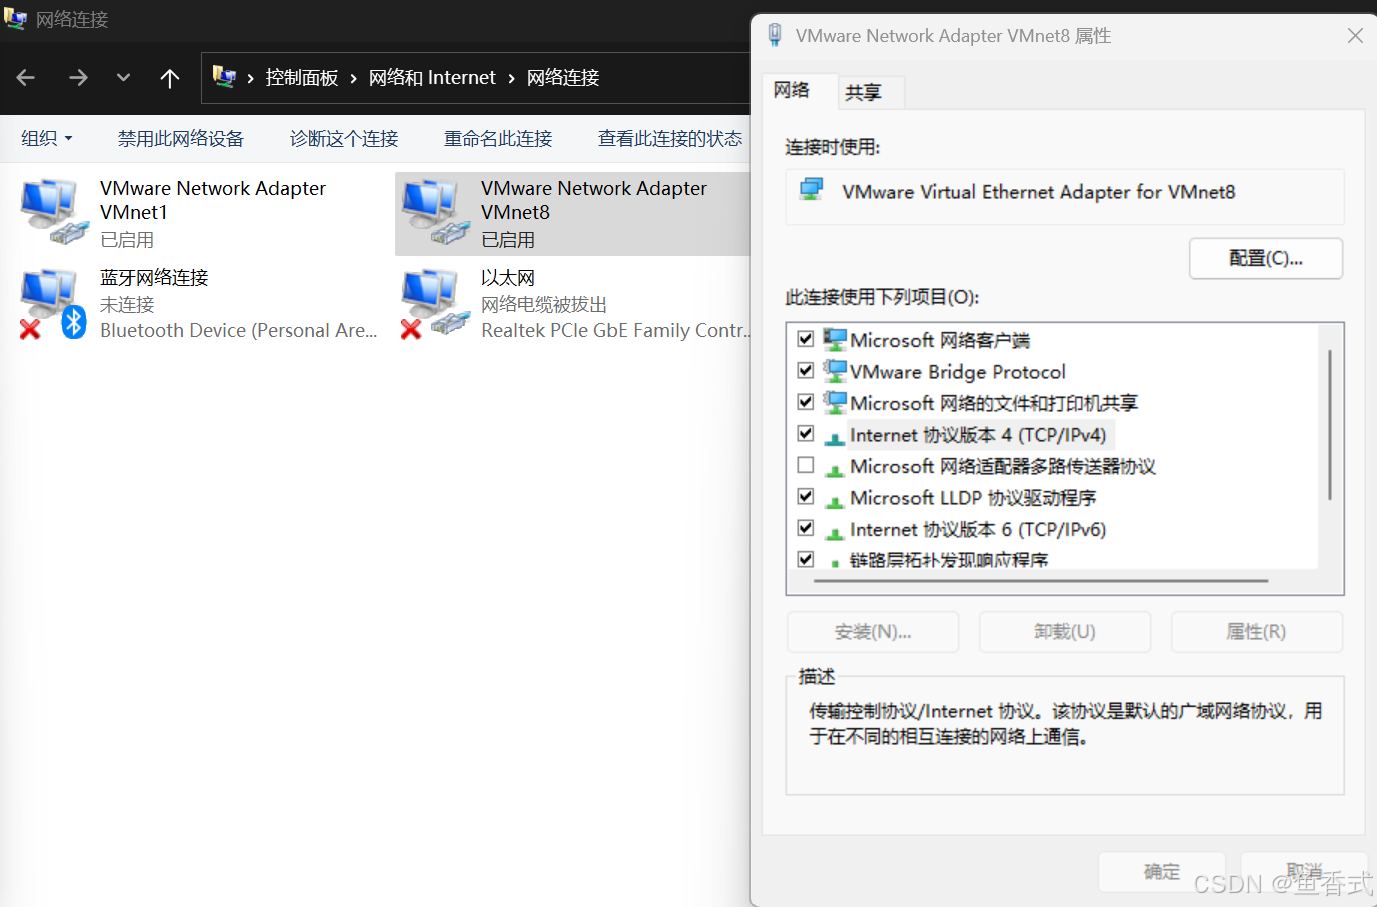Go back with the left arrow button

click(x=26, y=78)
